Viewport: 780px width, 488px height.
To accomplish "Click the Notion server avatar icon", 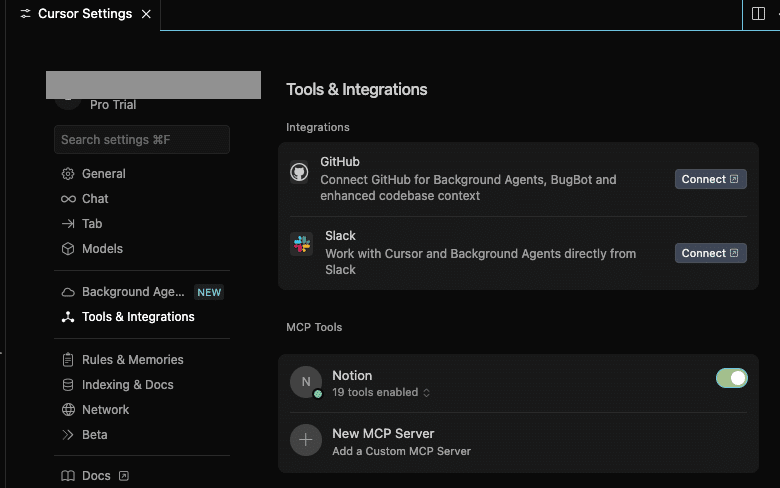I will click(306, 381).
